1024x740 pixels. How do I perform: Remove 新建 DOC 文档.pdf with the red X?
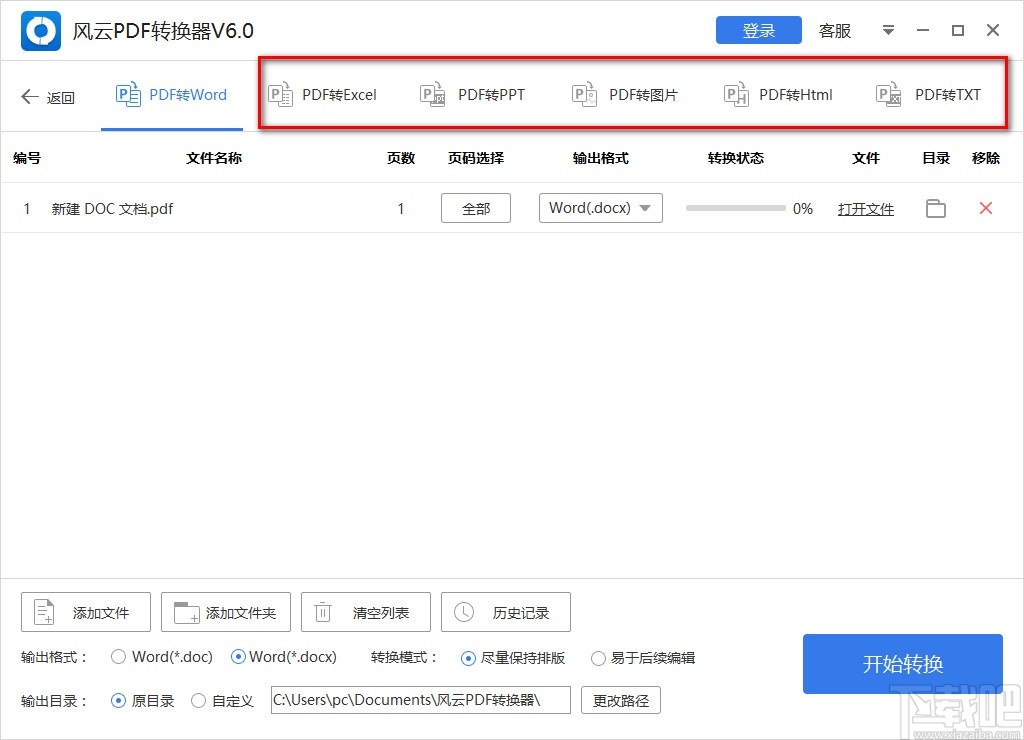click(986, 208)
